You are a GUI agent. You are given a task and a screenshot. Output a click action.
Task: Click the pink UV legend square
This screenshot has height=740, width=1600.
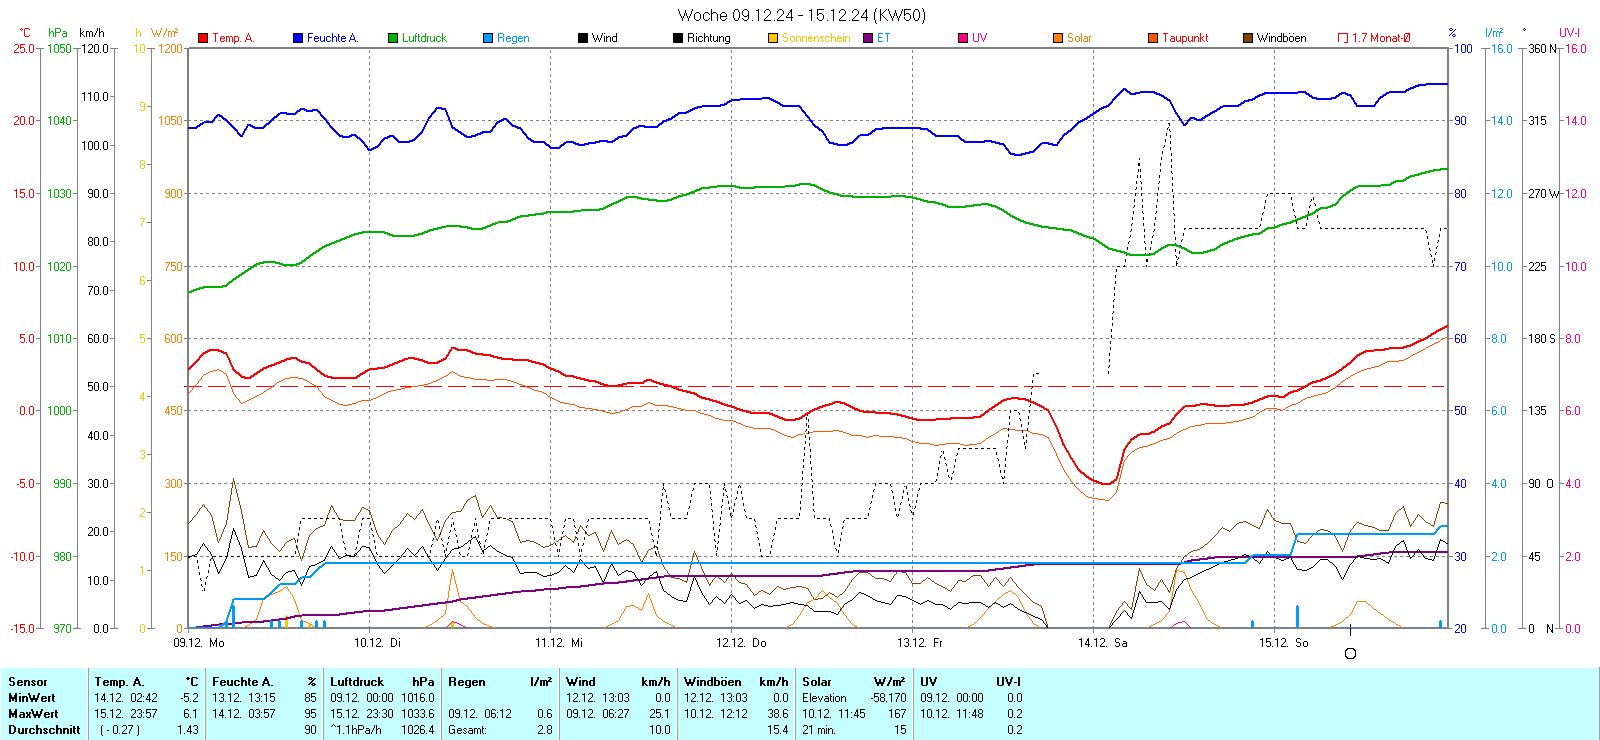[963, 38]
